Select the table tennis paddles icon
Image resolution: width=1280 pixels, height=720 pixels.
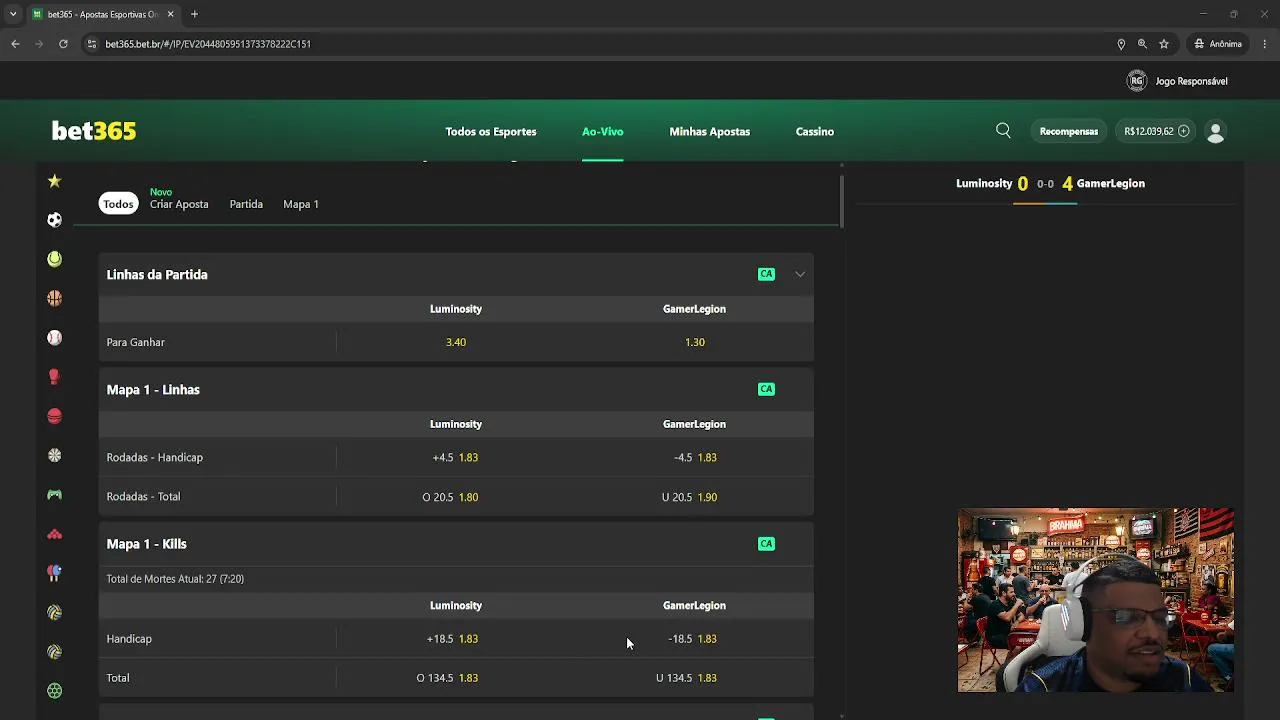click(54, 573)
